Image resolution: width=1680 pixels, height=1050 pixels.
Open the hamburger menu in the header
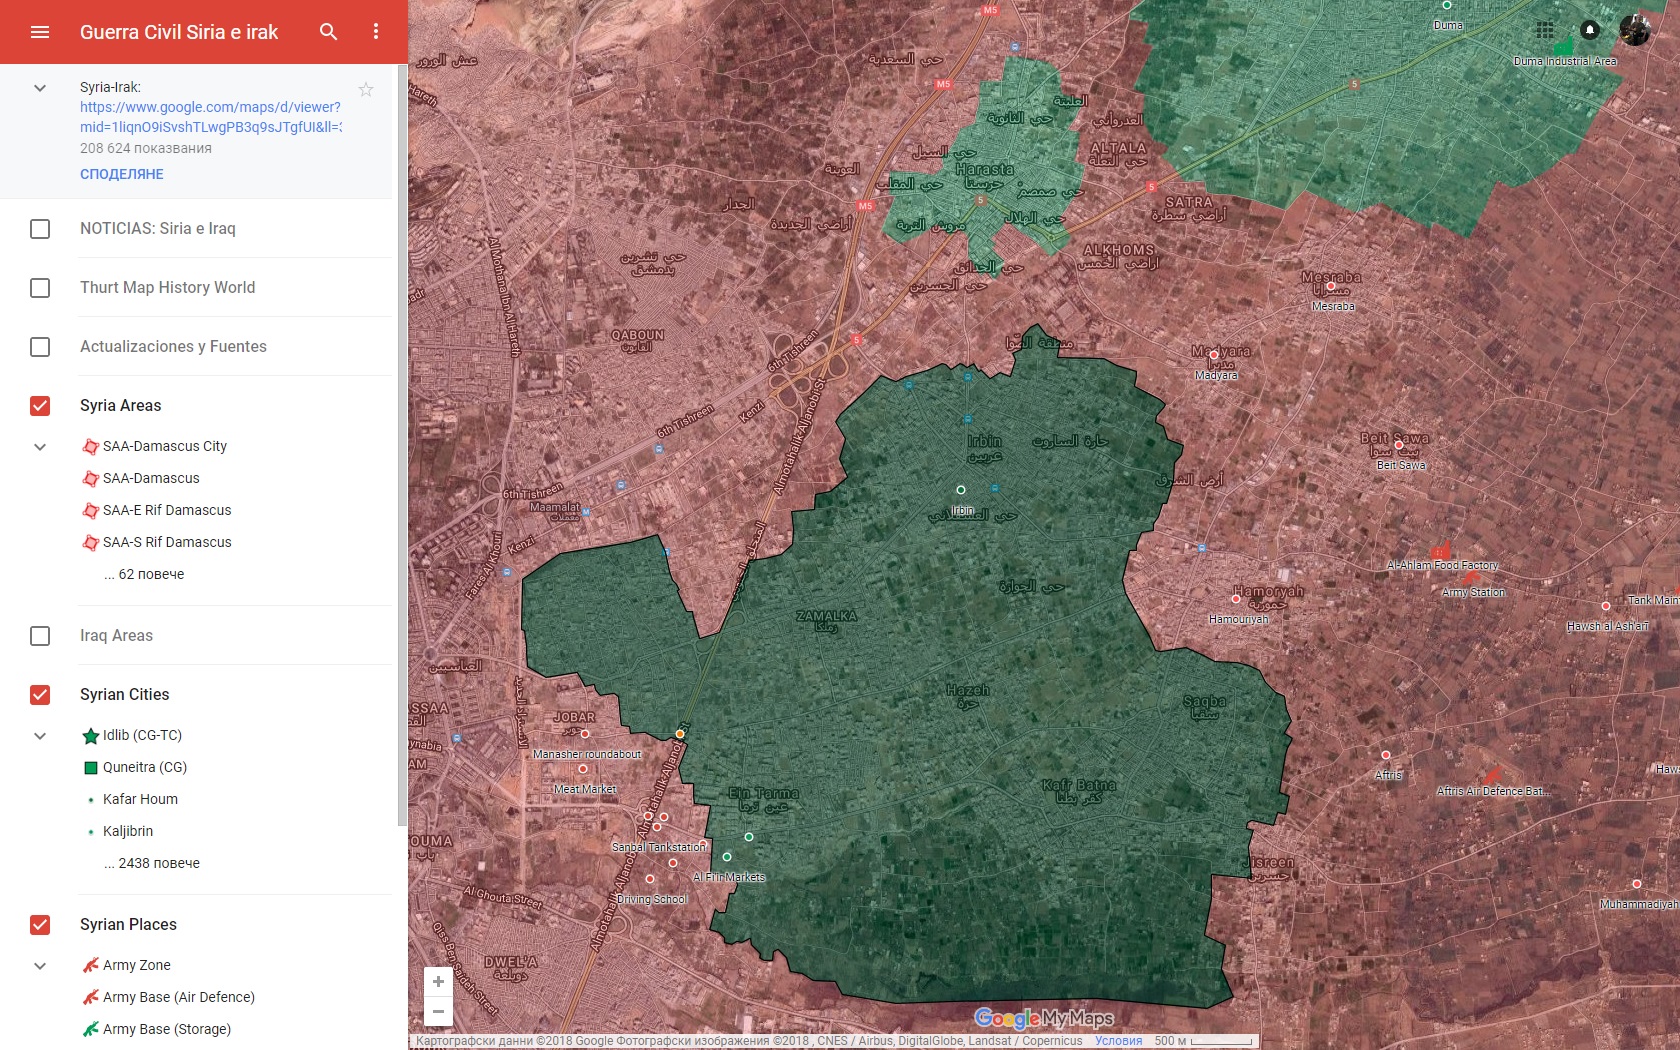click(x=40, y=32)
